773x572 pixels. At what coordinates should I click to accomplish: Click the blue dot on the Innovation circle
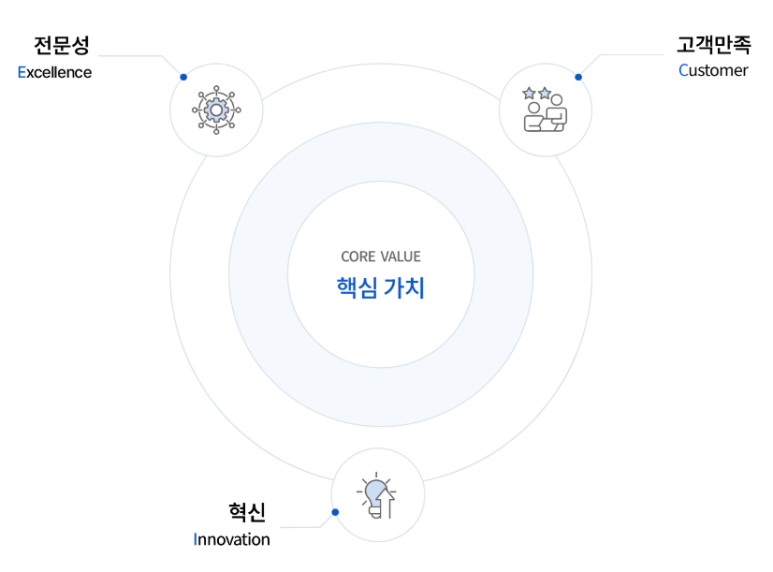point(335,512)
